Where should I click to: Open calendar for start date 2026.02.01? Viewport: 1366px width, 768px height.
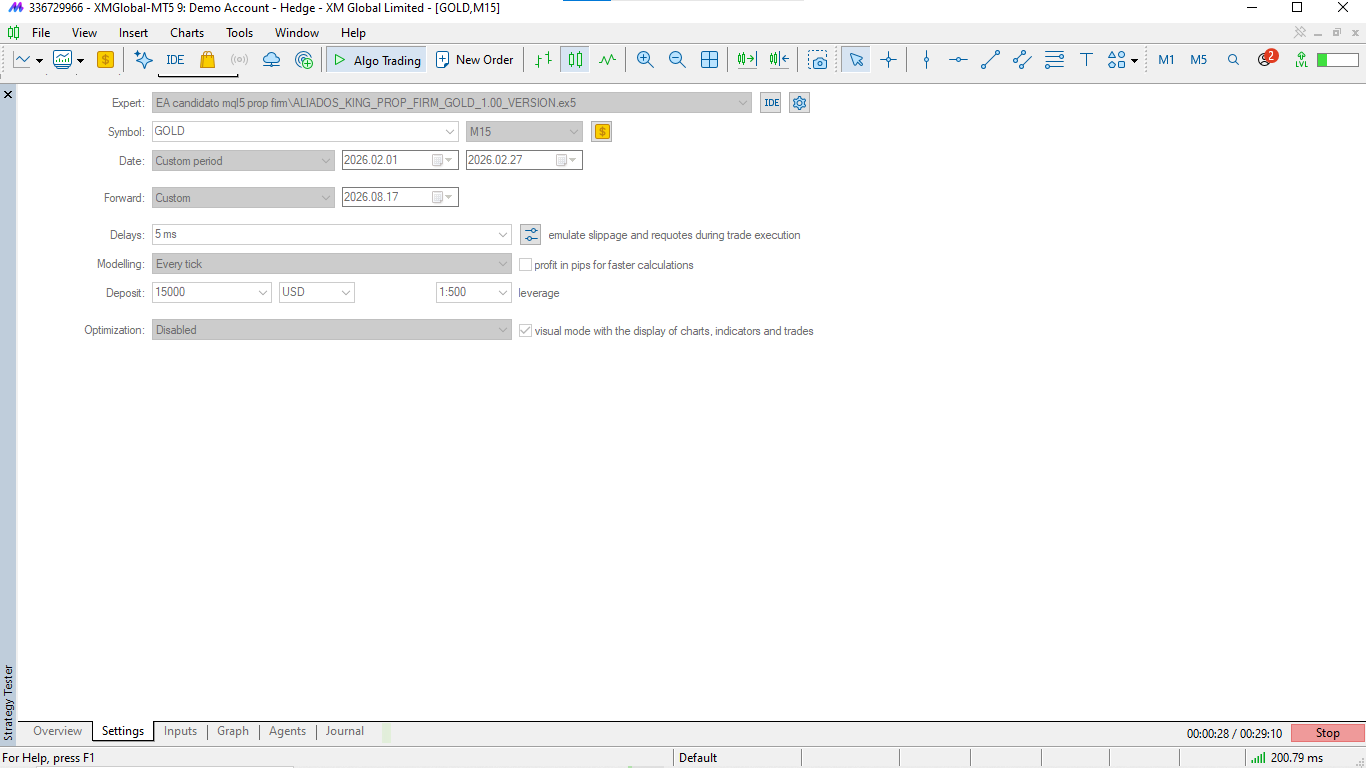(442, 160)
